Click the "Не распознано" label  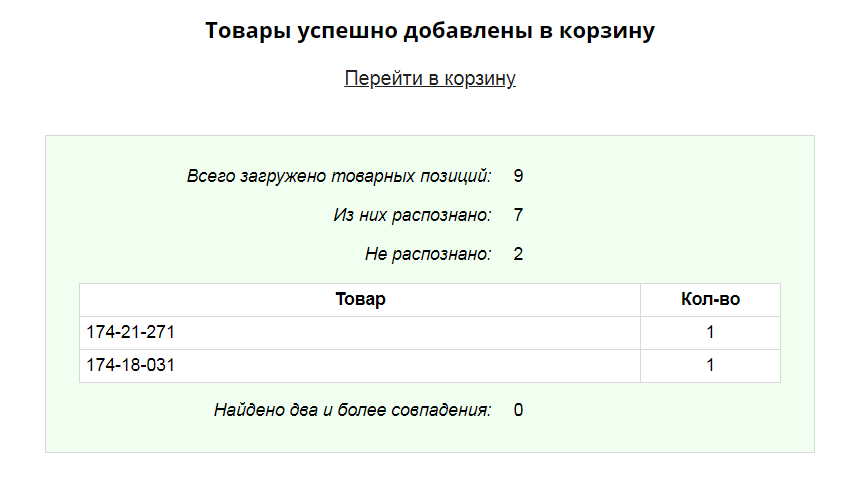[428, 254]
